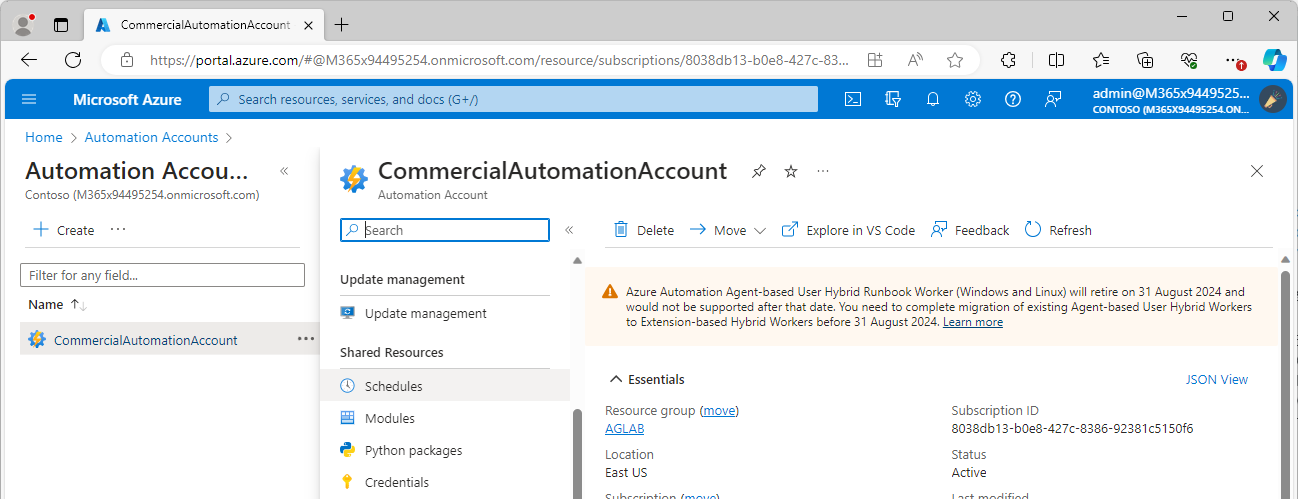Open the portal Settings gear
This screenshot has height=499, width=1298.
tap(973, 99)
